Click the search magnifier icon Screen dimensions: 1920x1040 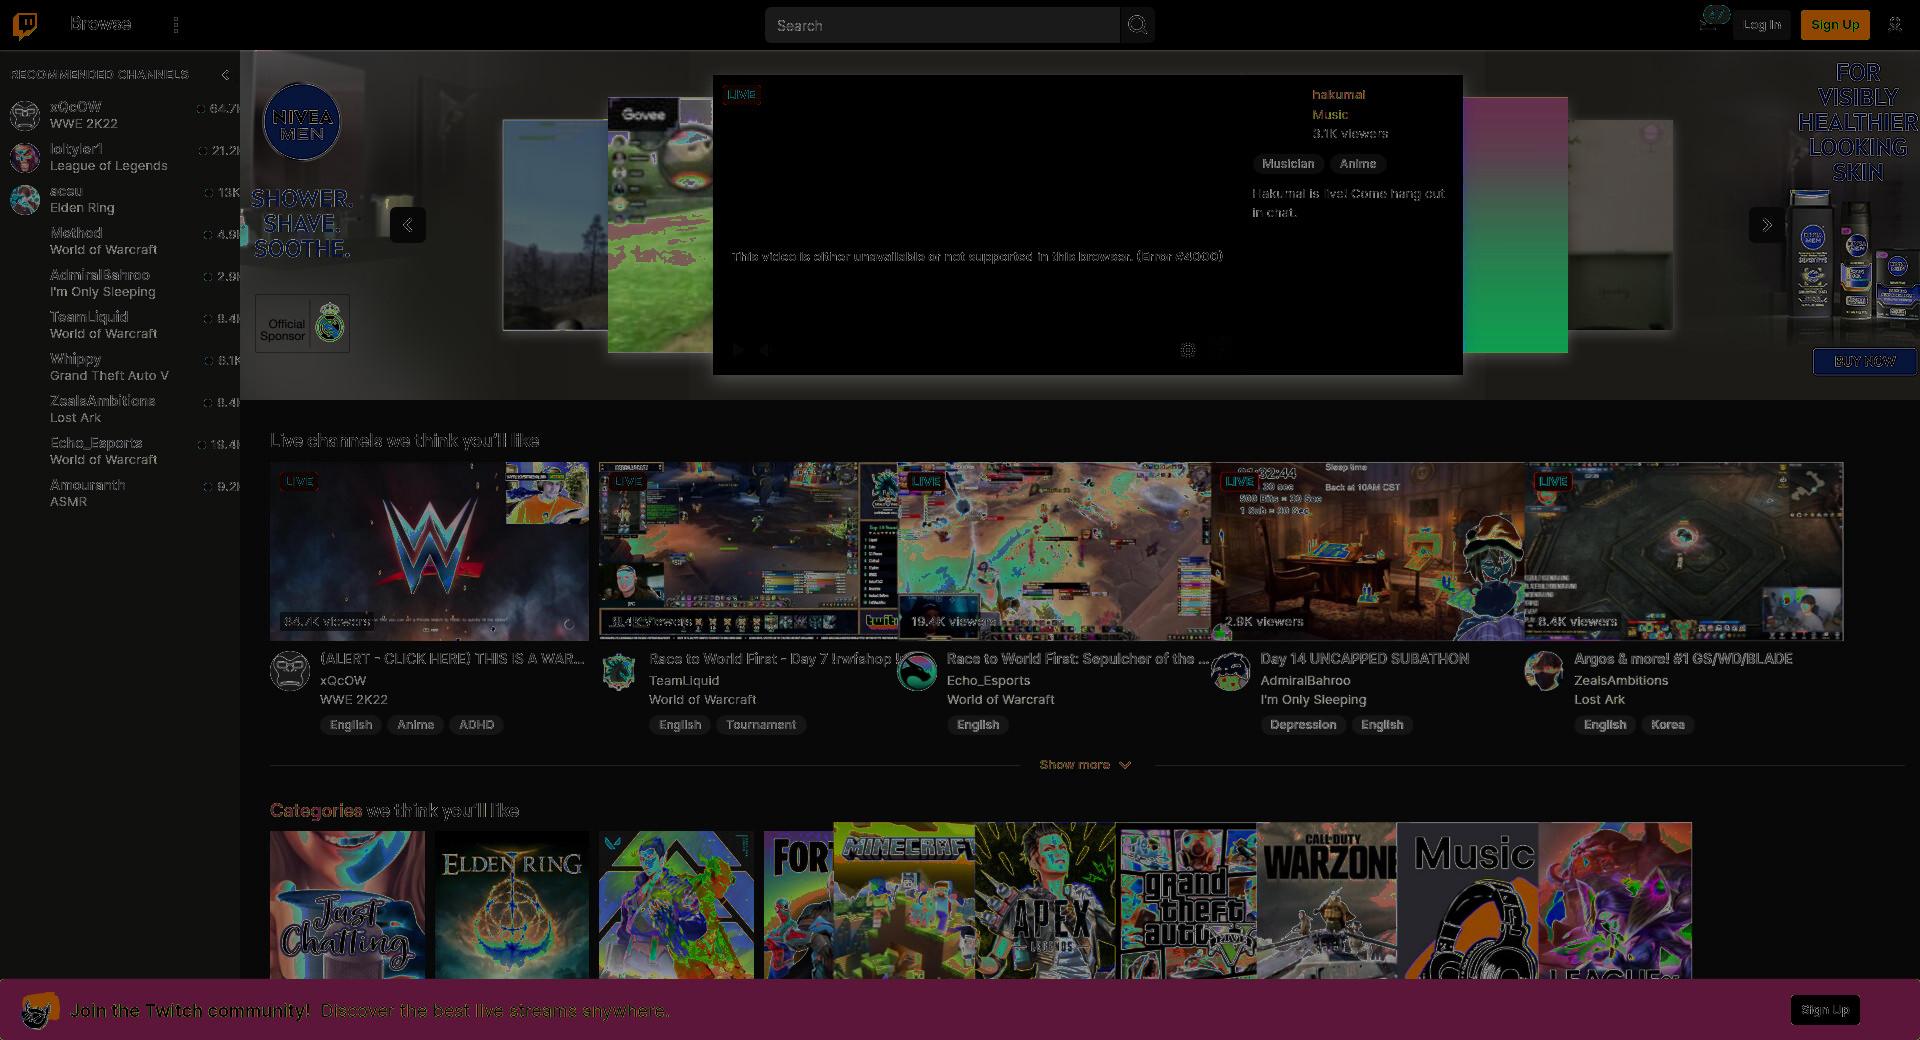pyautogui.click(x=1137, y=25)
